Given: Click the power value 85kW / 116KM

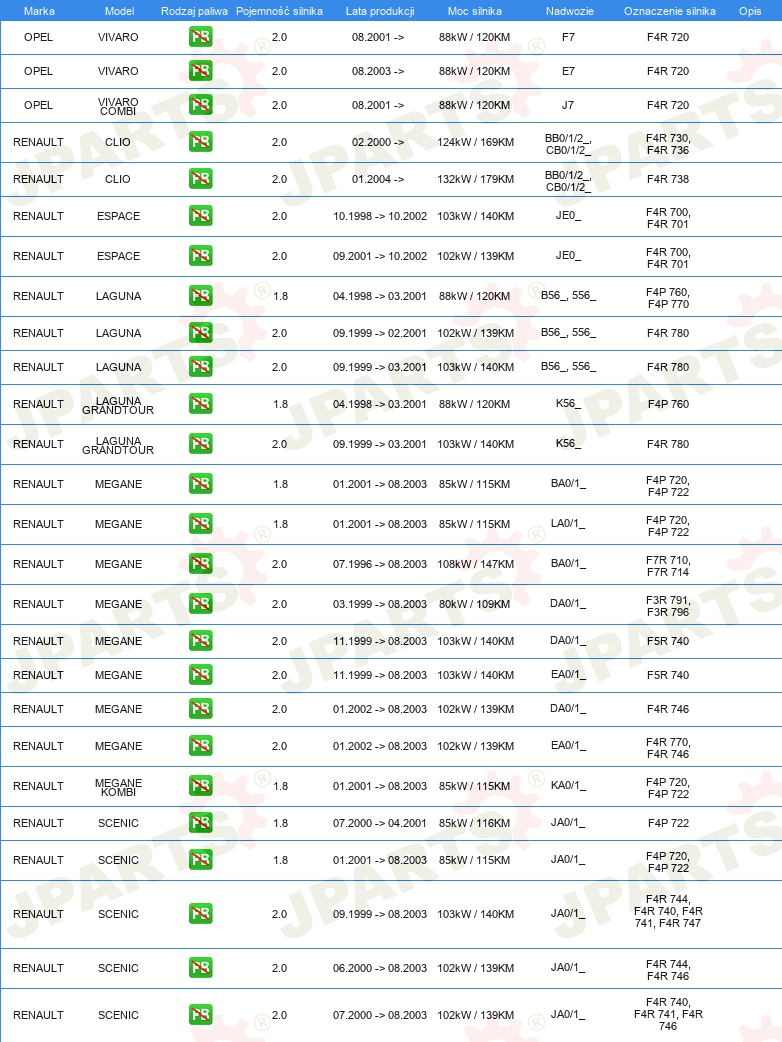Looking at the screenshot, I should coord(474,823).
